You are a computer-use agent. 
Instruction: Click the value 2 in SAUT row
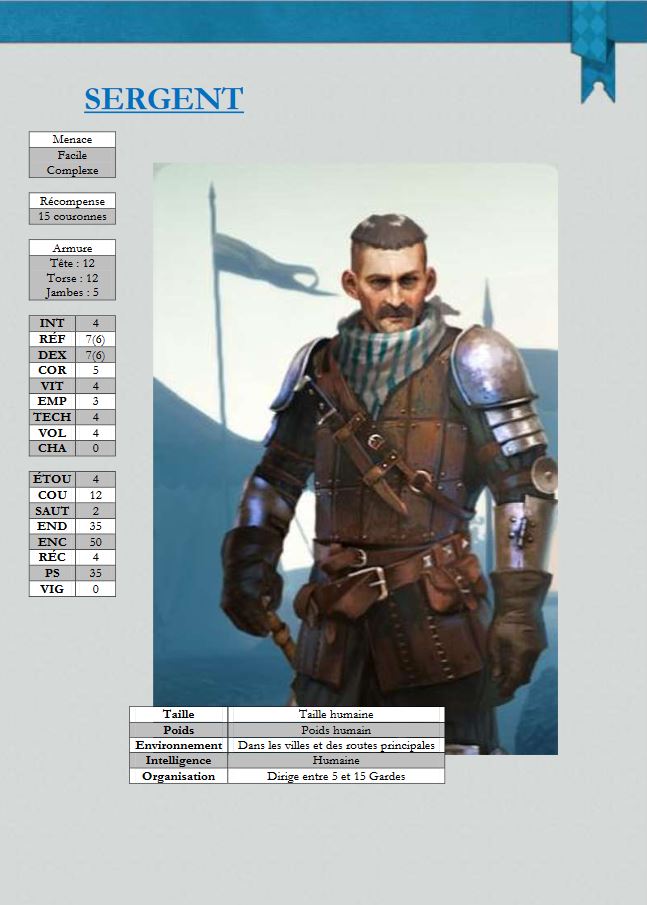point(96,510)
